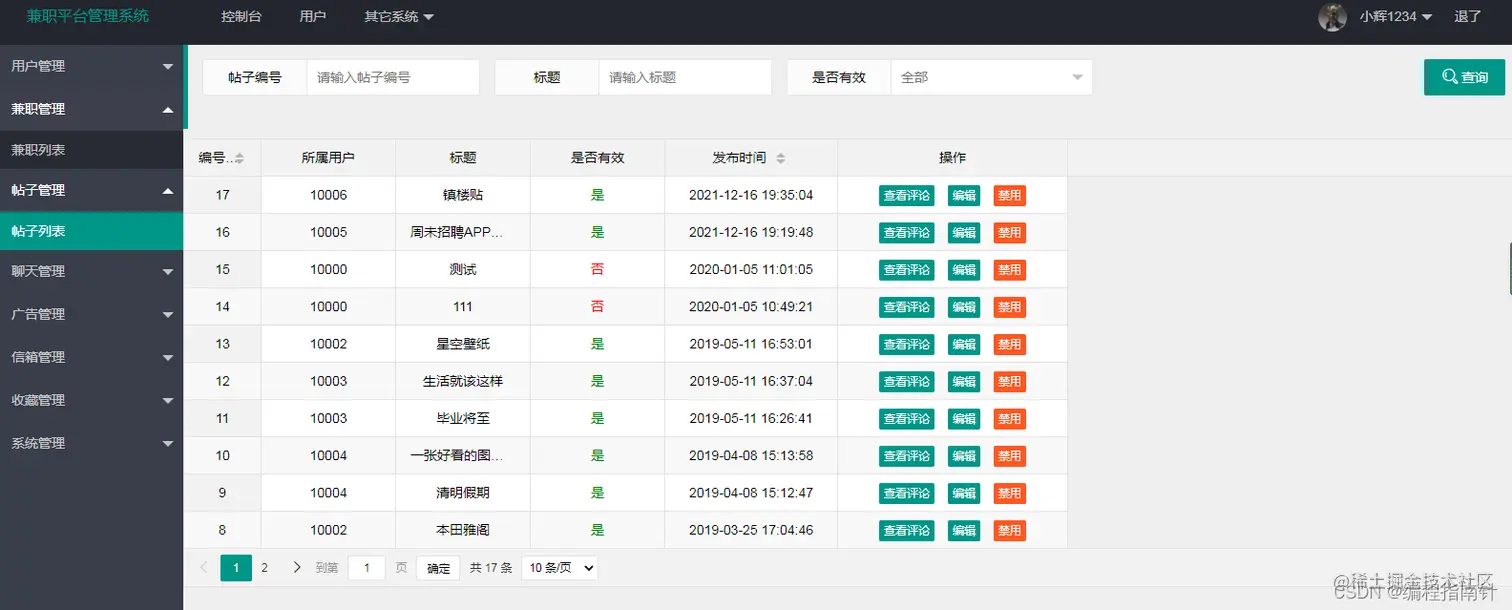Image resolution: width=1512 pixels, height=610 pixels.
Task: Go to next page arrow
Action: 297,568
